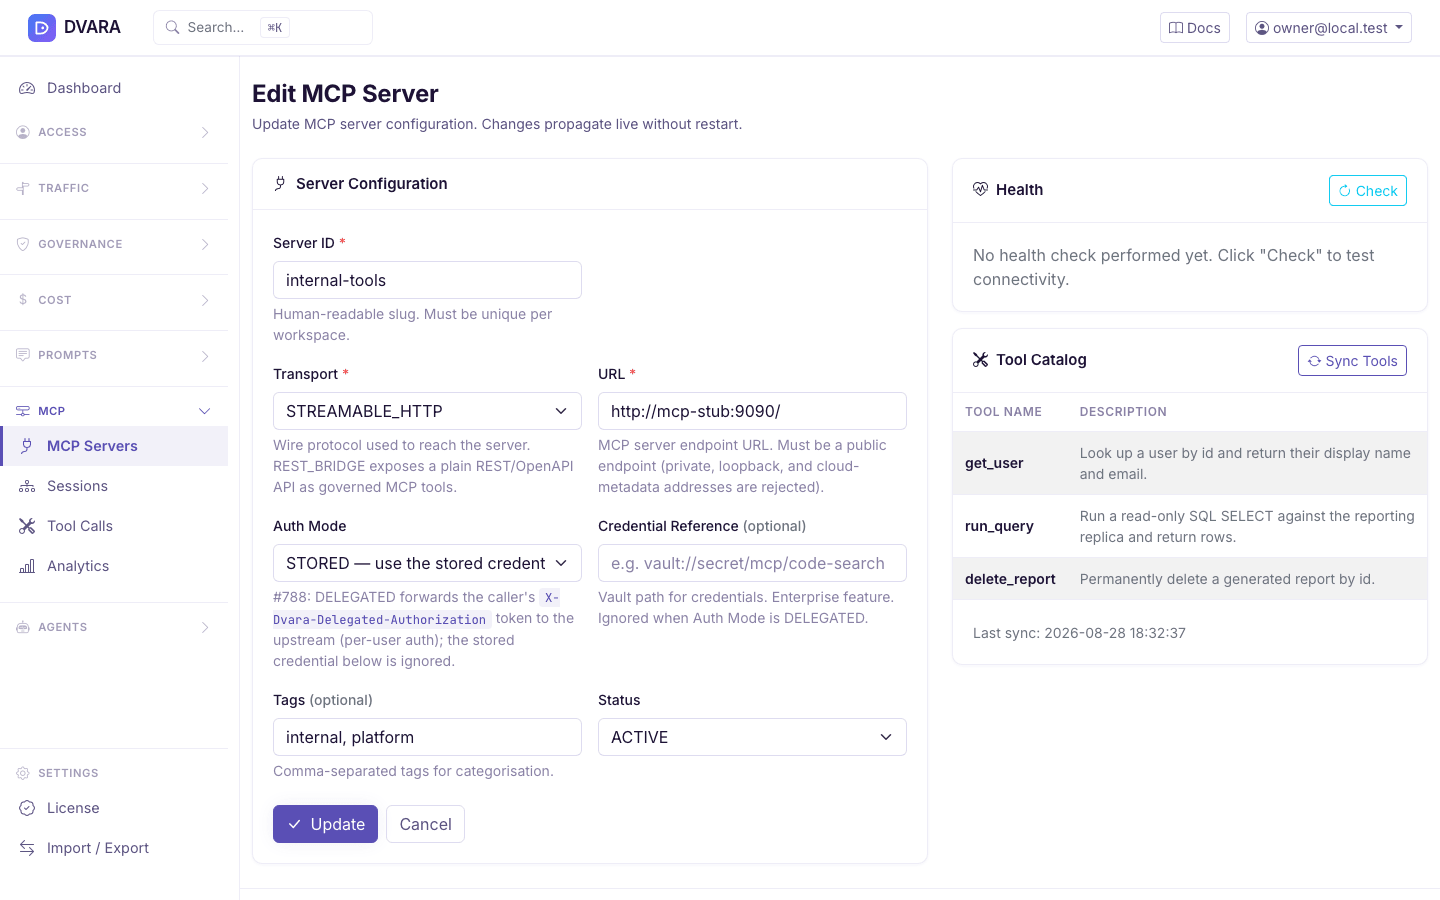Focus the Server ID field

[427, 280]
